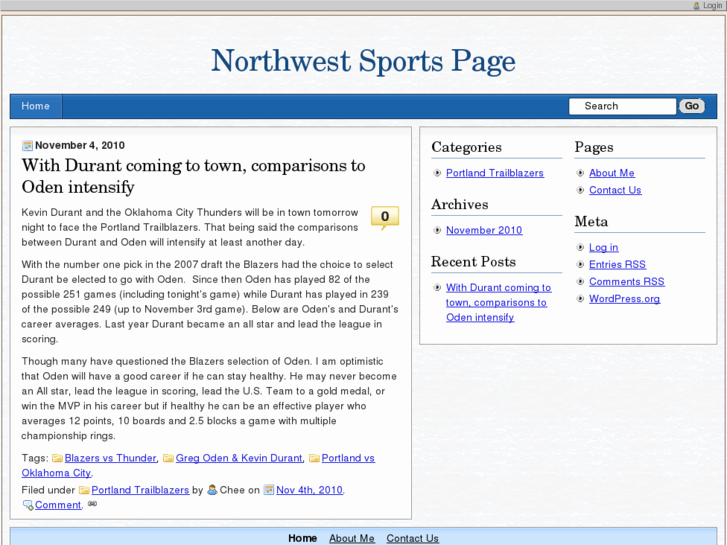727x545 pixels.
Task: Click the Go search button
Action: point(692,106)
